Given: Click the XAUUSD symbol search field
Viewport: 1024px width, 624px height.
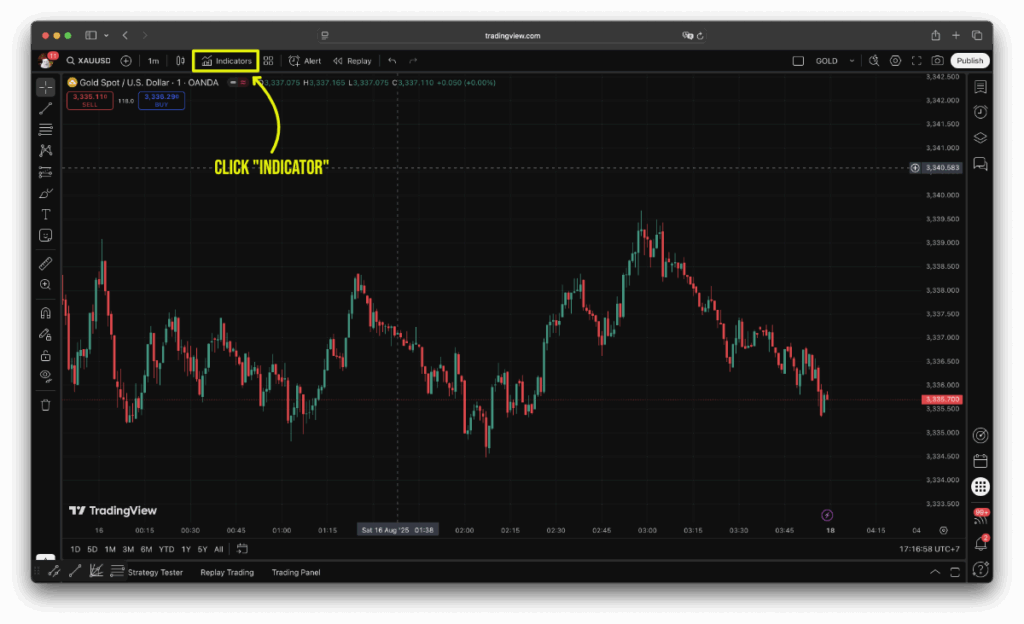Looking at the screenshot, I should pyautogui.click(x=92, y=61).
